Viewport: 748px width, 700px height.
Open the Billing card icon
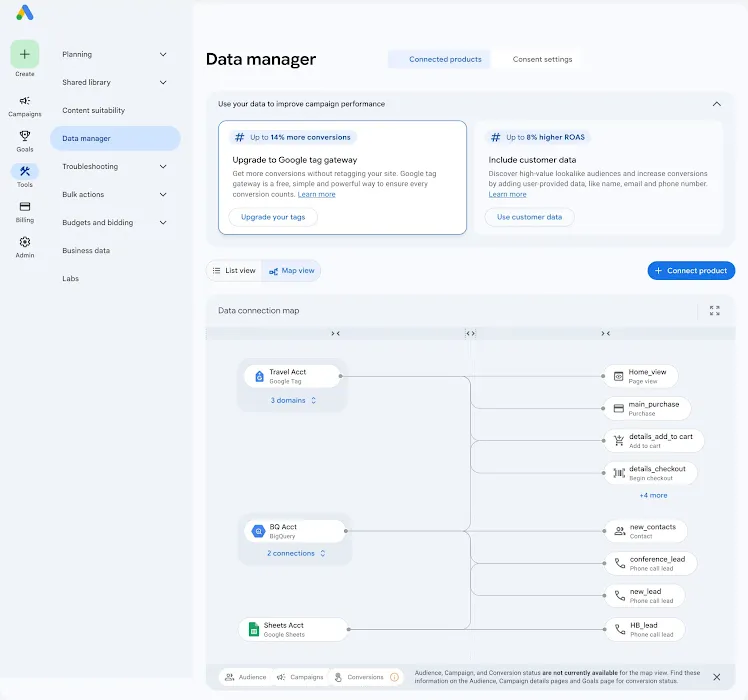click(25, 207)
